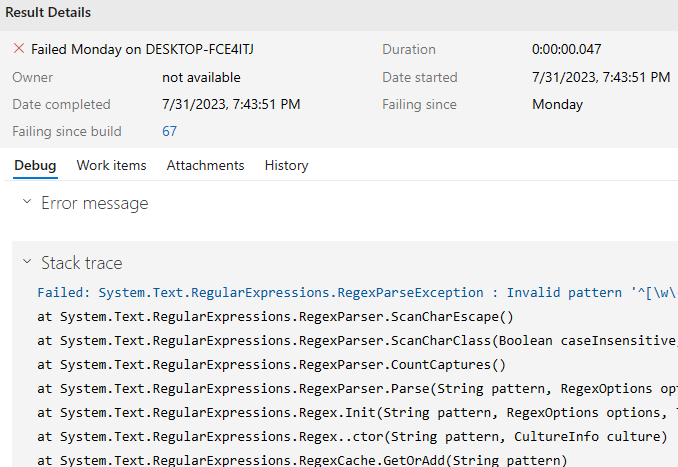Click the Date completed label
Screen dimensions: 678x467
[61, 105]
